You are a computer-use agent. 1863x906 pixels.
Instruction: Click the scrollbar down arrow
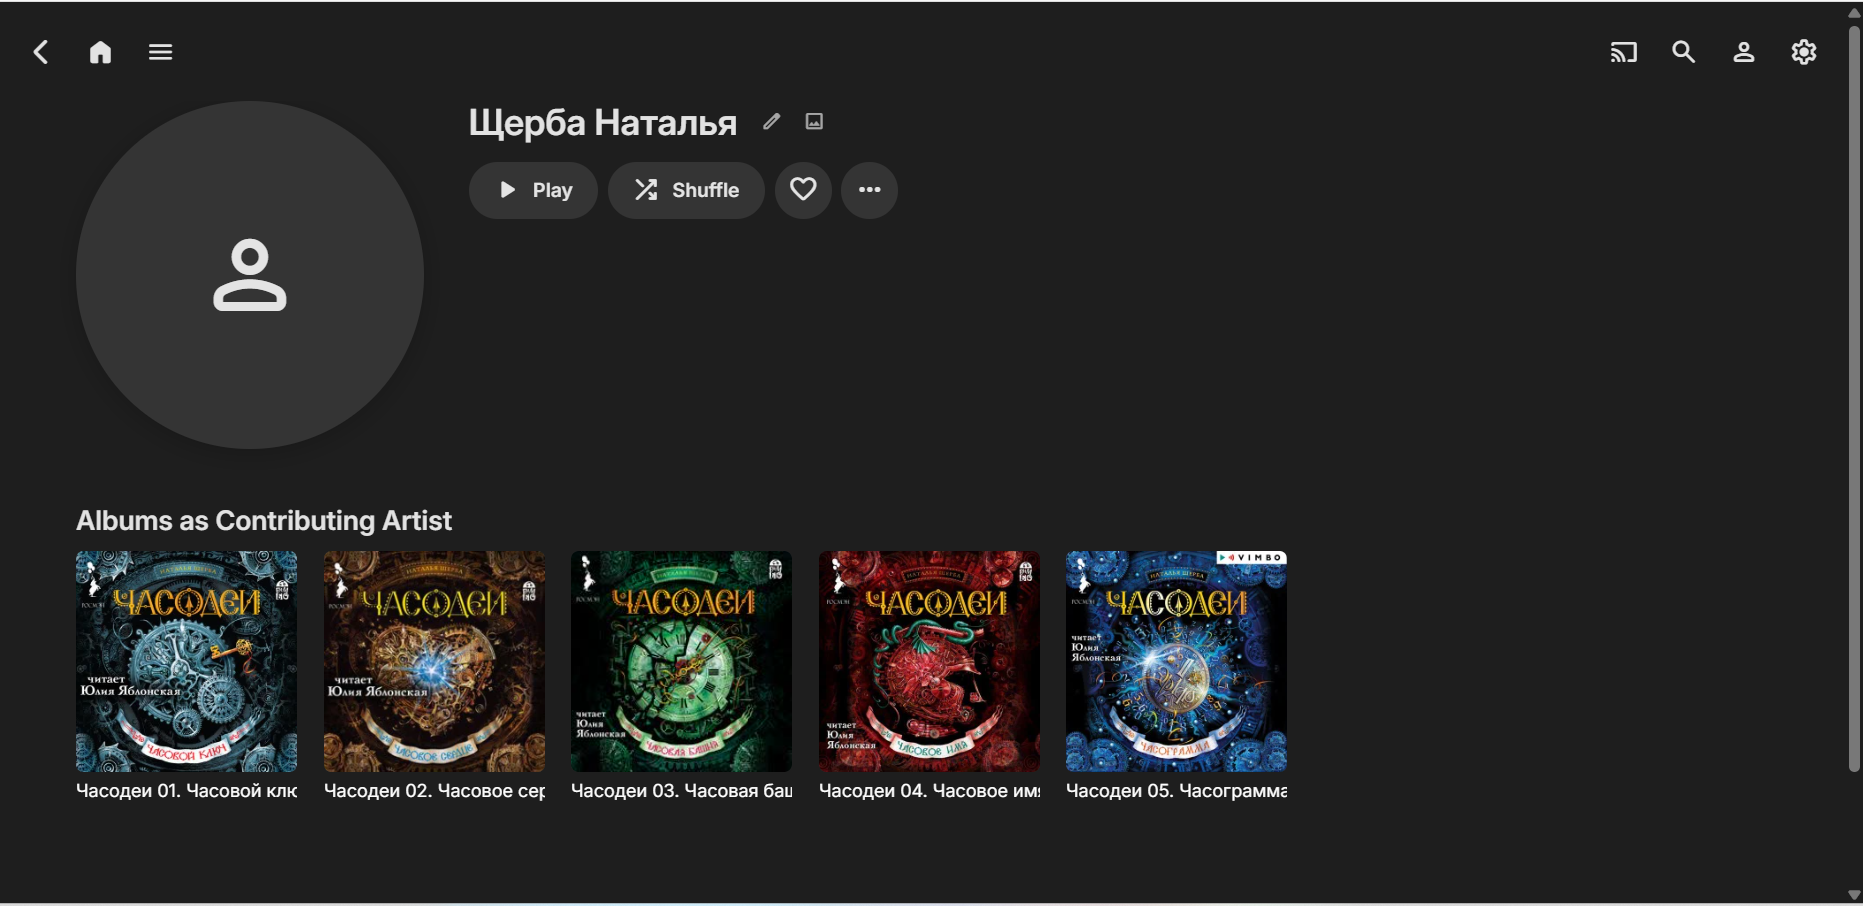click(1854, 895)
